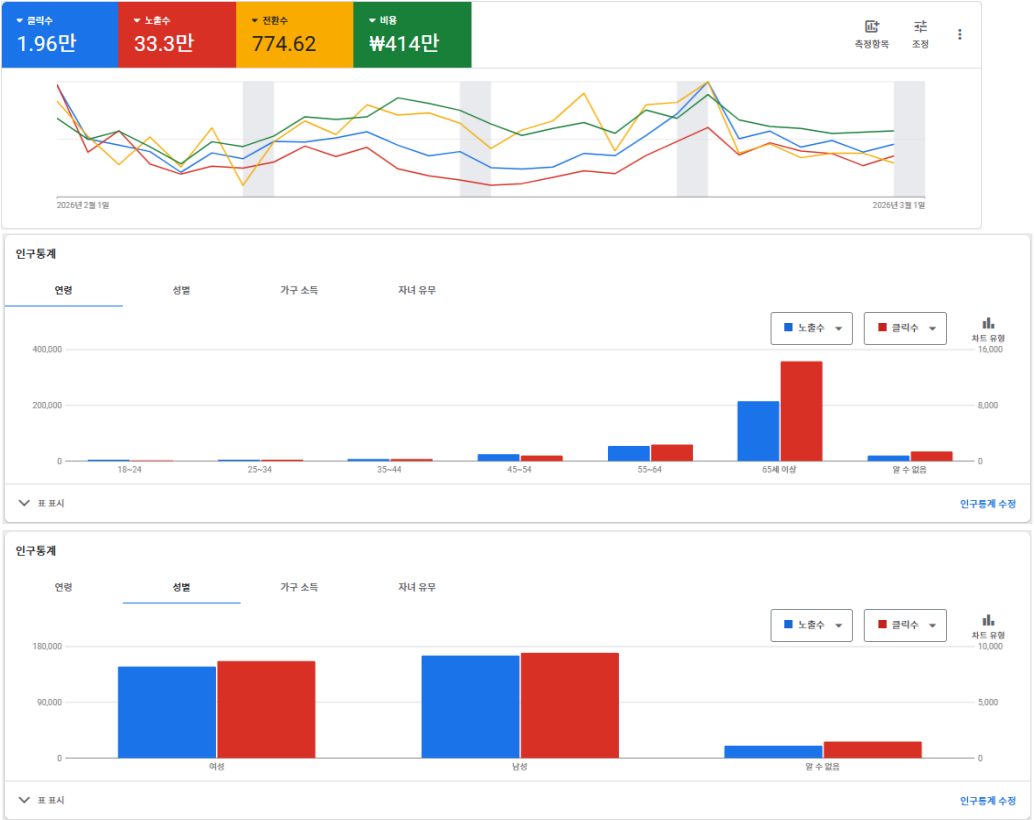This screenshot has width=1034, height=820.
Task: Expand 표 표시 under the gender chart
Action: pyautogui.click(x=42, y=800)
